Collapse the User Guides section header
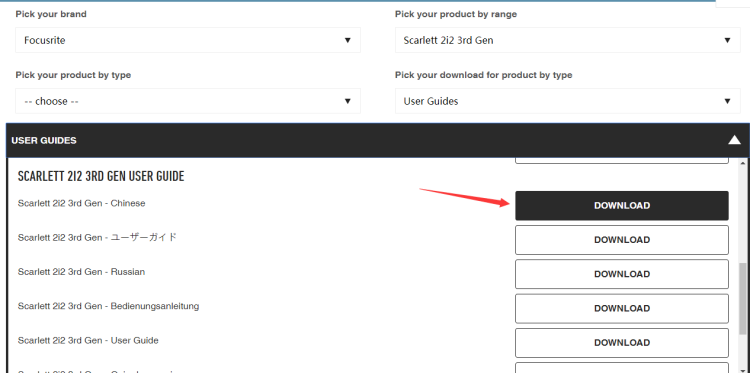The height and width of the screenshot is (373, 750). [377, 141]
